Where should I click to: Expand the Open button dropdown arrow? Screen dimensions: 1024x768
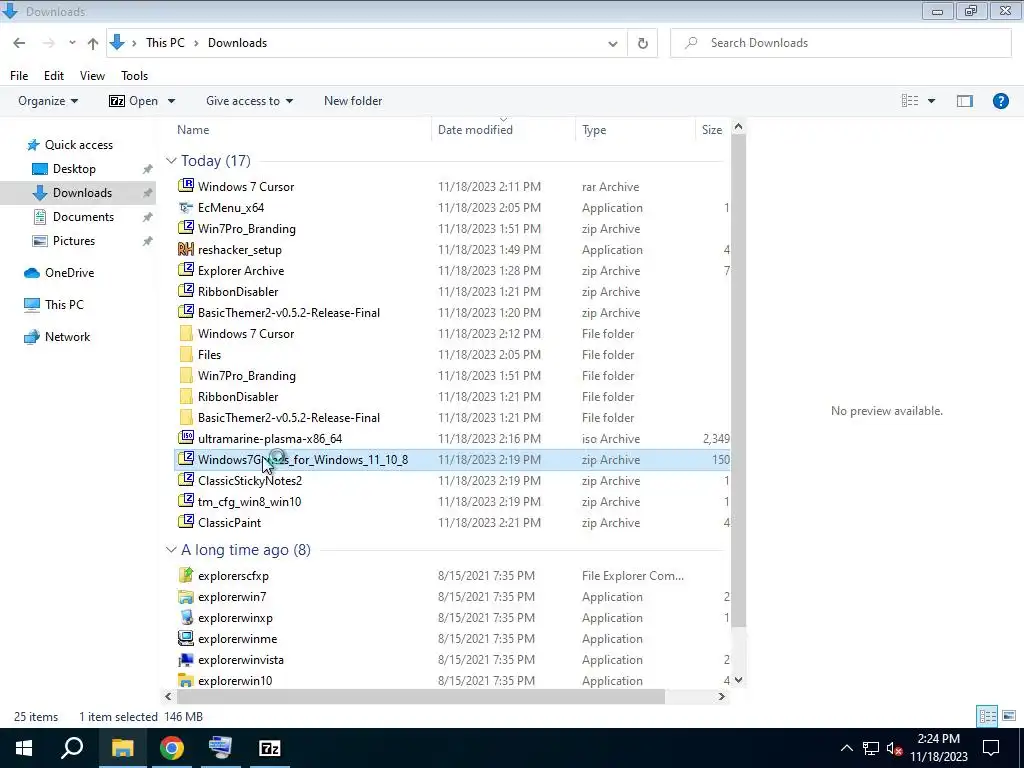tap(171, 101)
